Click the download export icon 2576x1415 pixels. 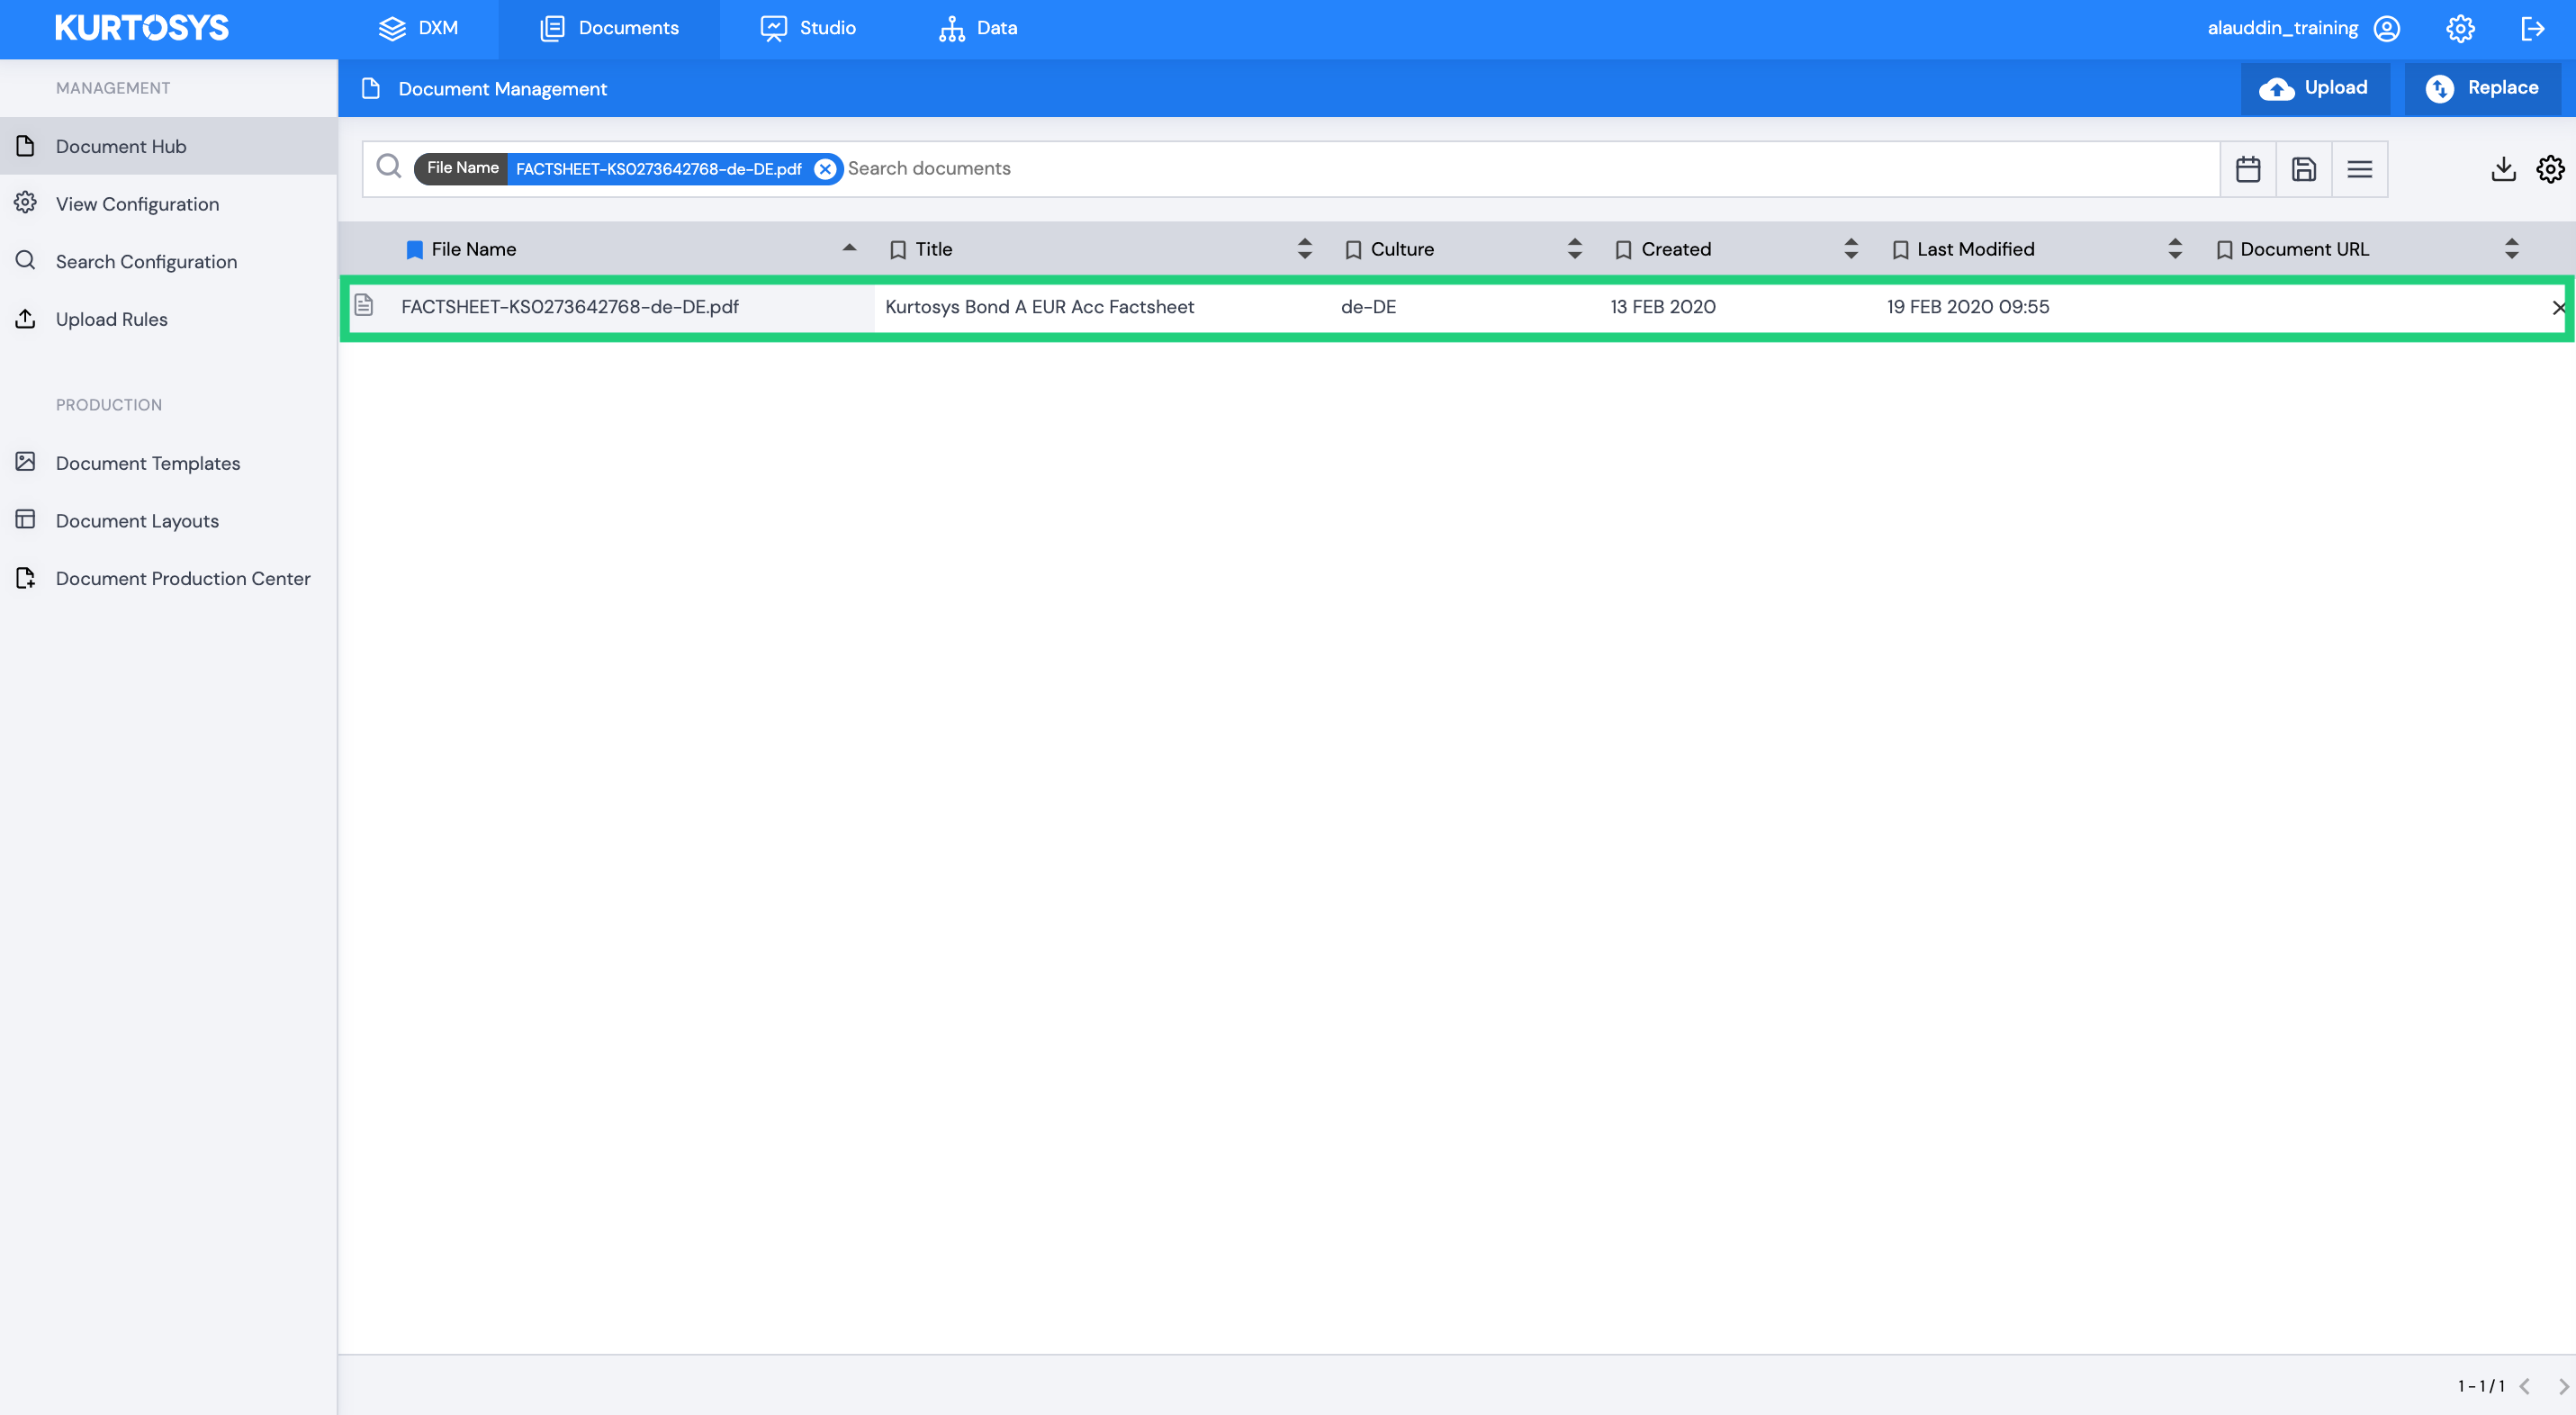[2503, 169]
